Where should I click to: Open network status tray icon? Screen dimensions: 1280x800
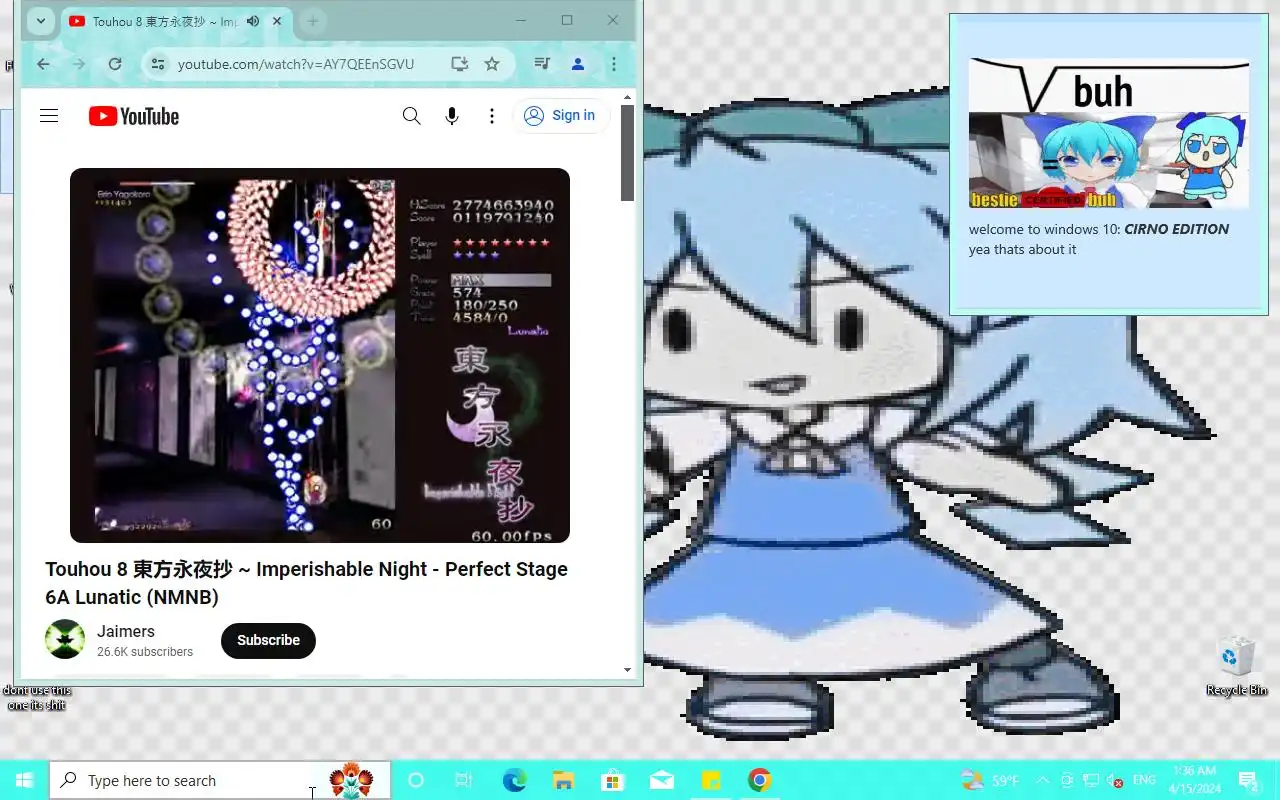pos(1091,780)
